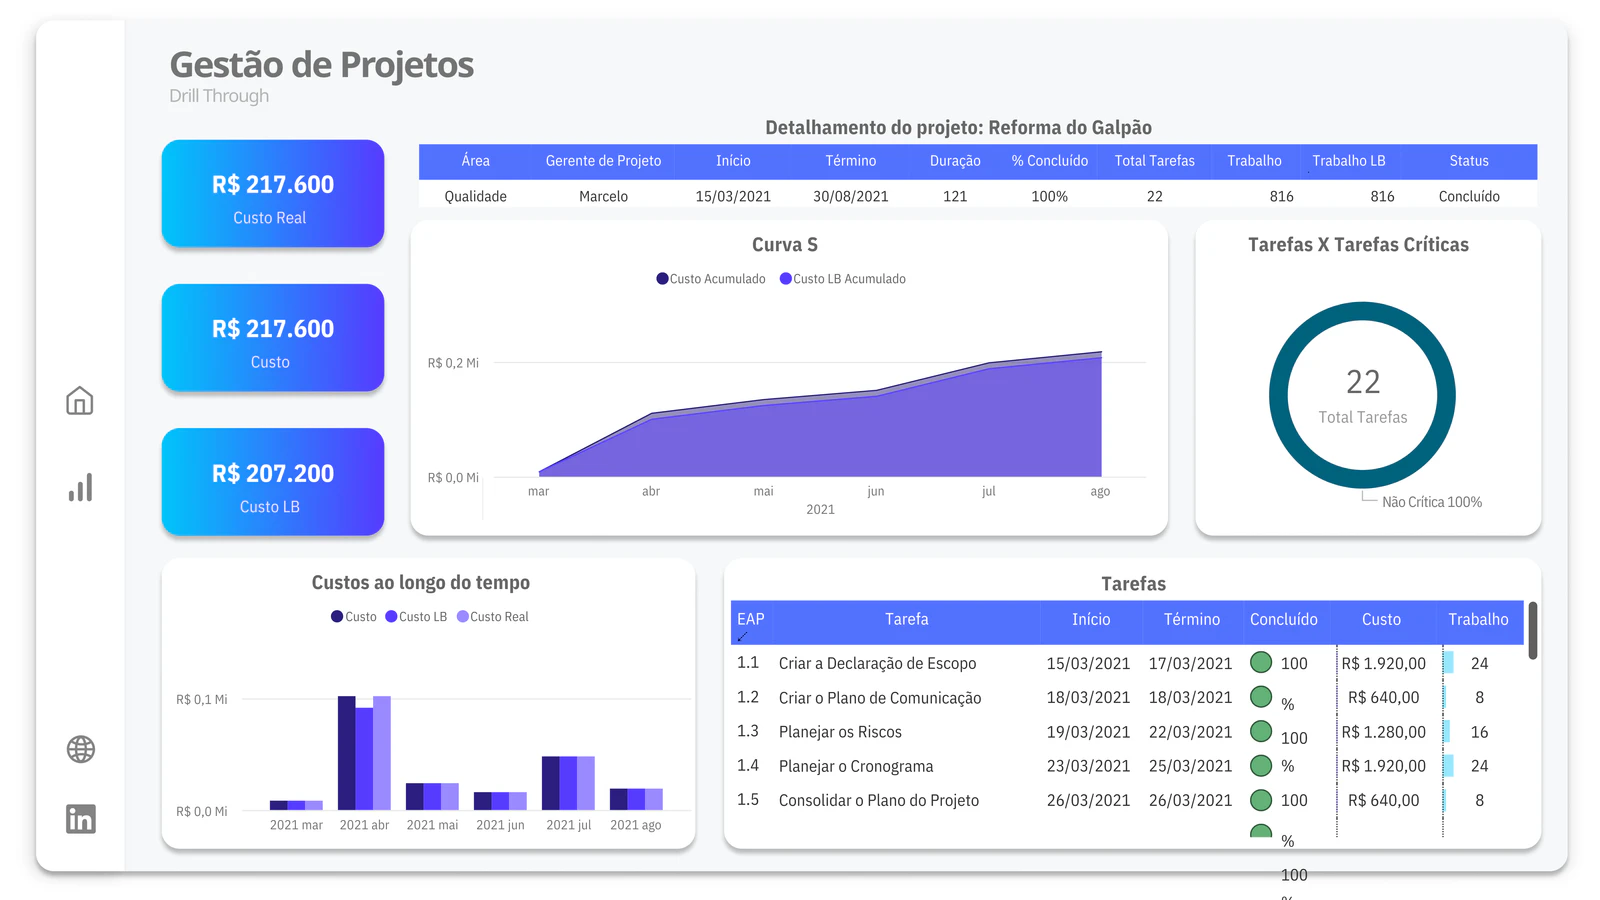
Task: Click the sort arrow under the EAP header
Action: click(742, 636)
